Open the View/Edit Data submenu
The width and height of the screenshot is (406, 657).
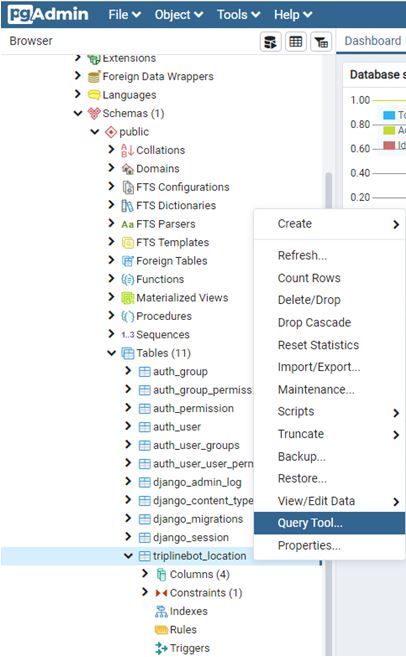pyautogui.click(x=329, y=501)
